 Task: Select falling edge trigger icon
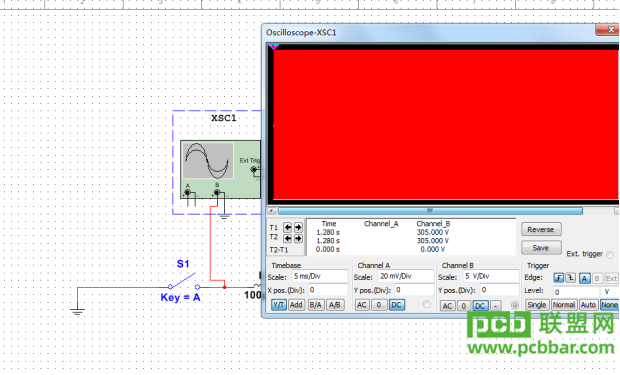click(x=570, y=278)
